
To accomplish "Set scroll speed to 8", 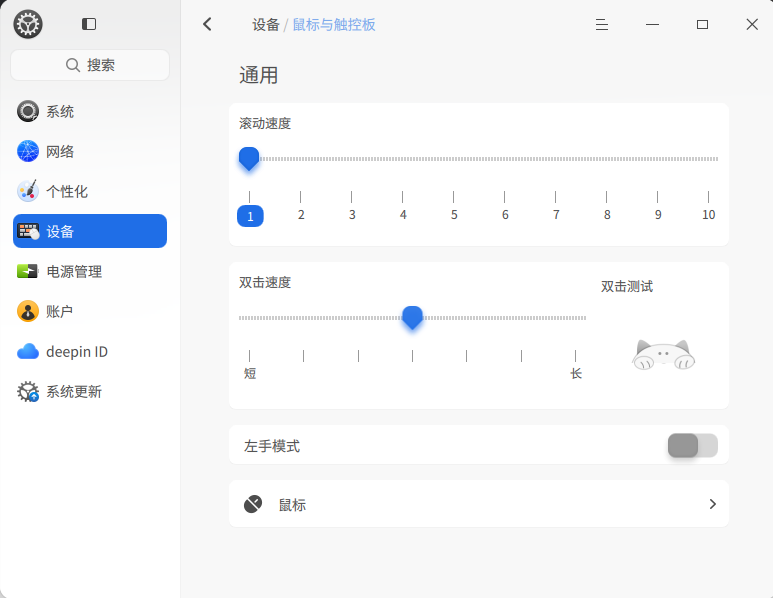I will coord(607,214).
